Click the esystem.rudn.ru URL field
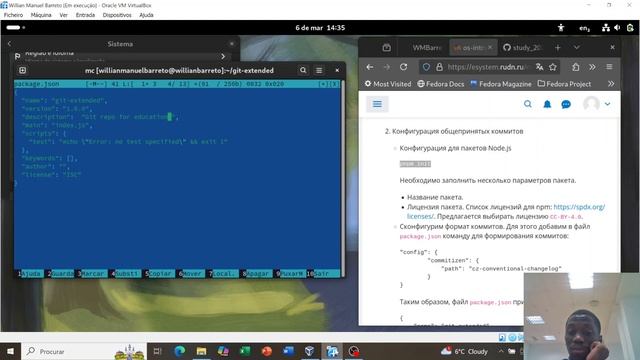Viewport: 640px width, 360px height. [x=488, y=67]
